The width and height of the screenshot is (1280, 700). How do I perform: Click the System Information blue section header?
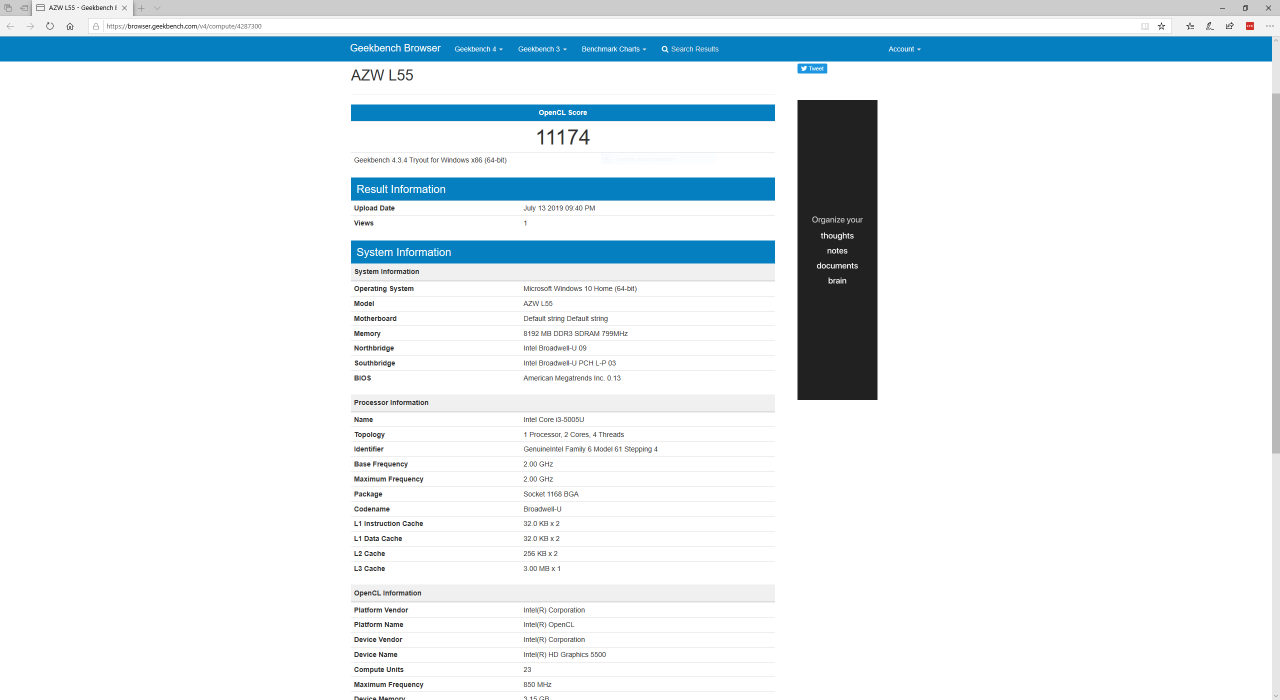tap(563, 252)
